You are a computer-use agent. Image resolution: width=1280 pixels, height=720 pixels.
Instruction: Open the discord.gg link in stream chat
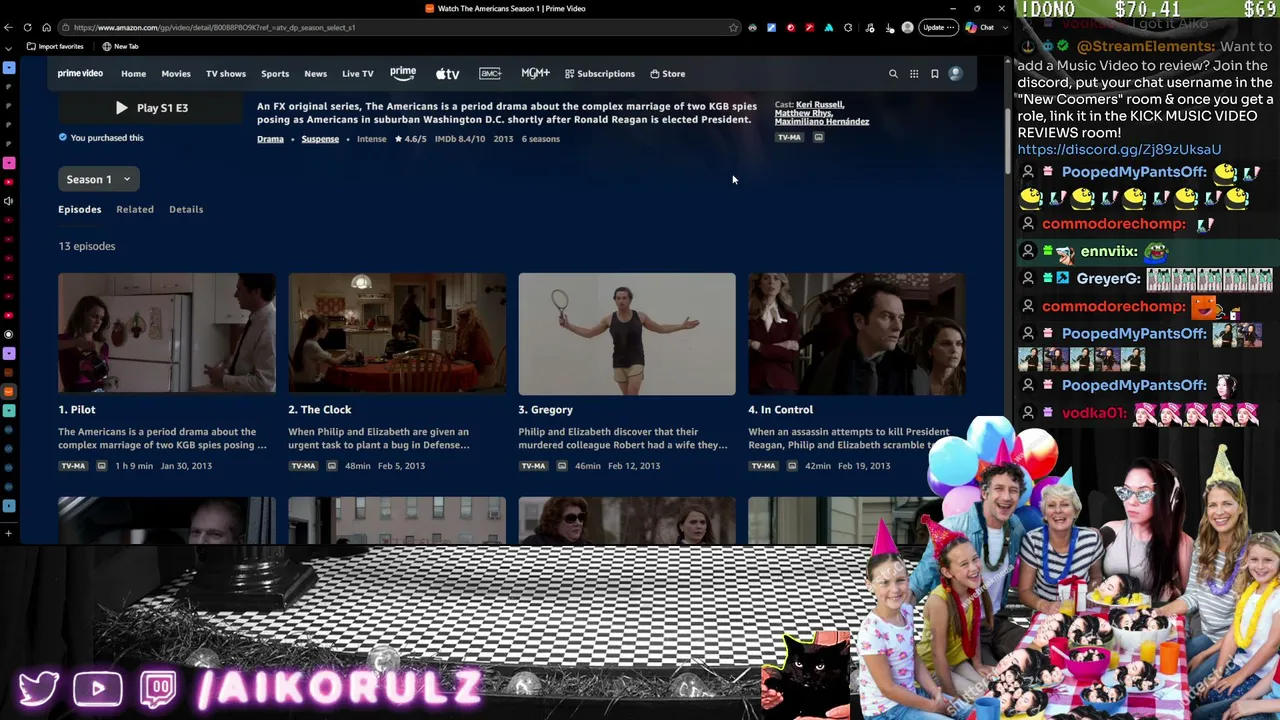tap(1119, 149)
